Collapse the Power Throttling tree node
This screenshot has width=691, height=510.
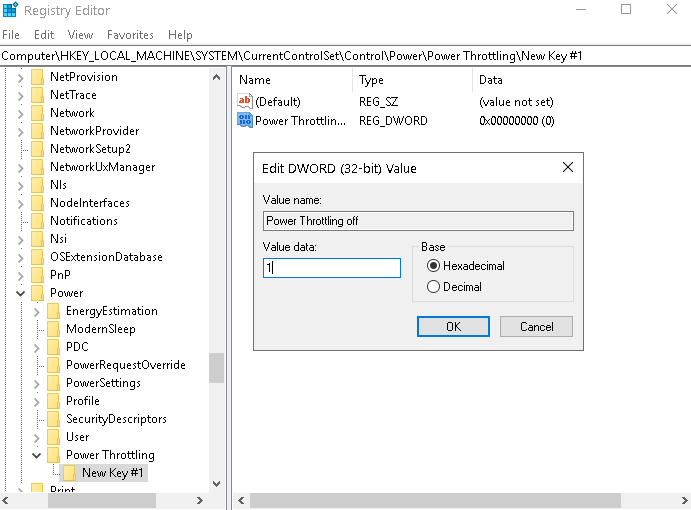pos(37,455)
